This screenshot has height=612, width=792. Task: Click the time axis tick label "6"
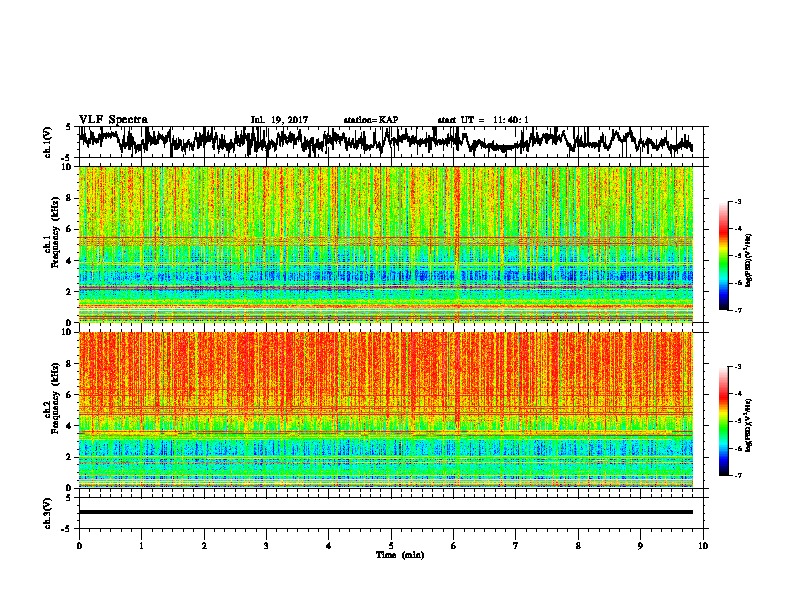pos(454,546)
